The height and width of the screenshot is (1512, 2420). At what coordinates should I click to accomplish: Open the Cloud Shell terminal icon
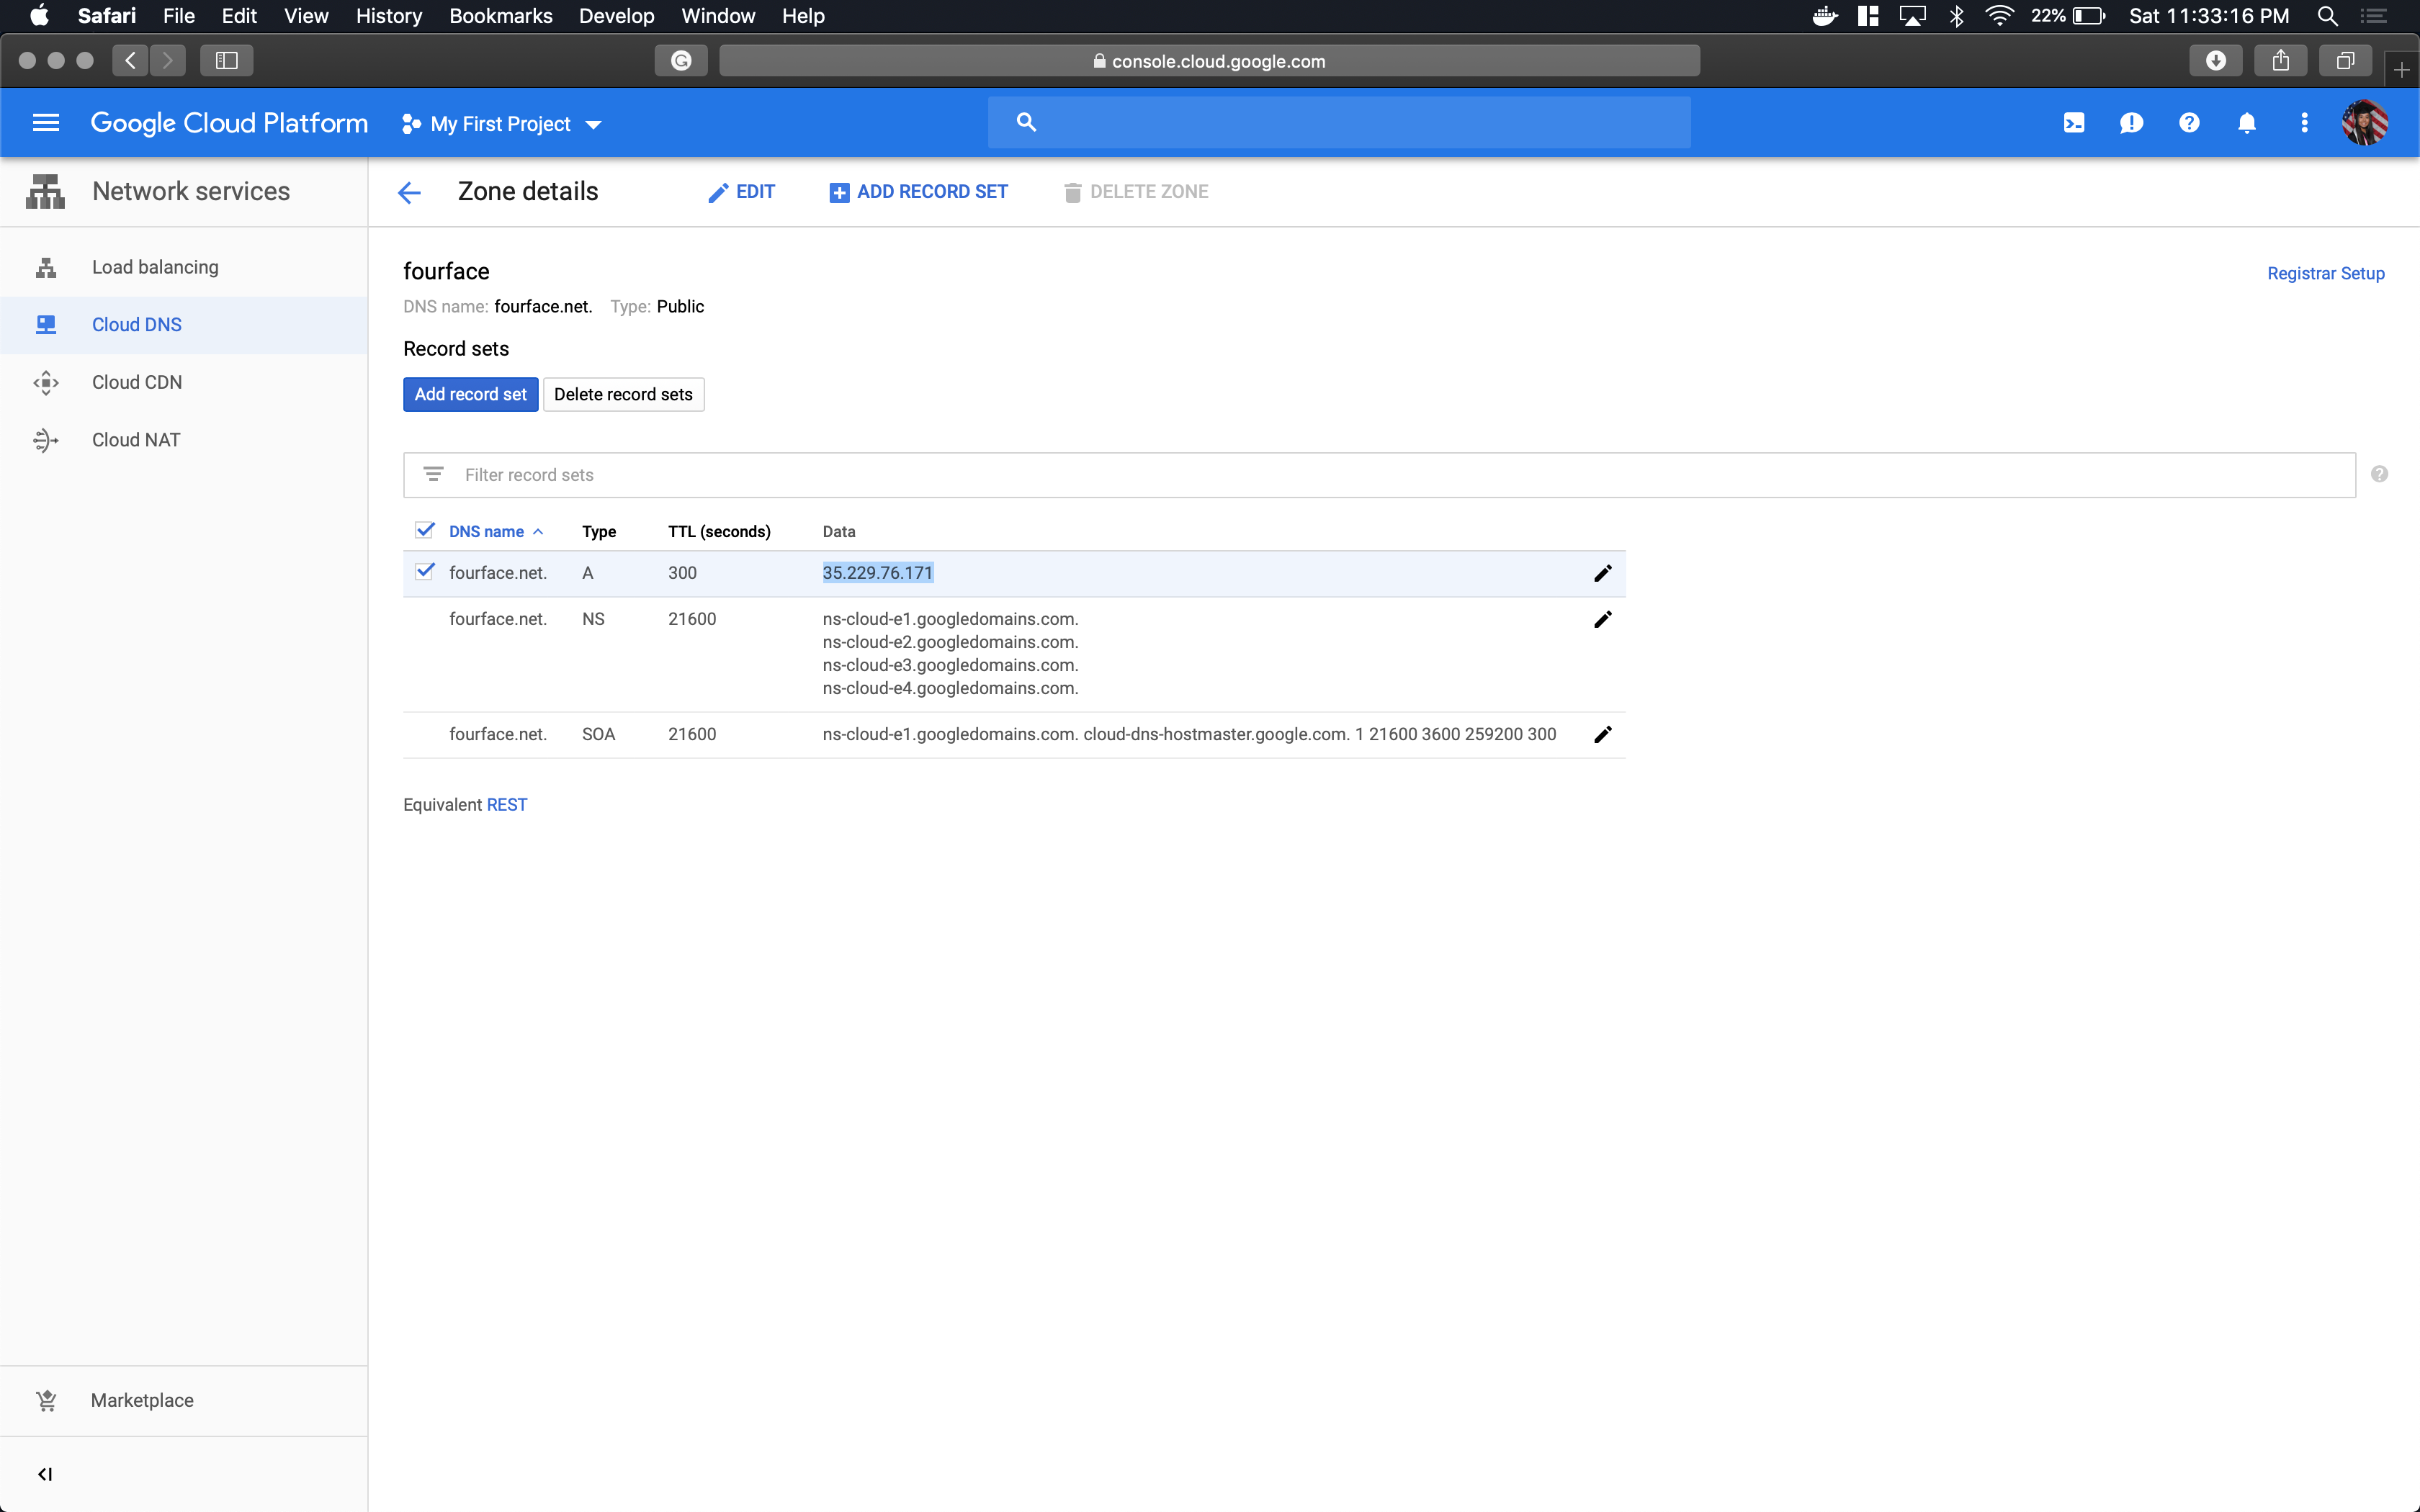(x=2074, y=123)
